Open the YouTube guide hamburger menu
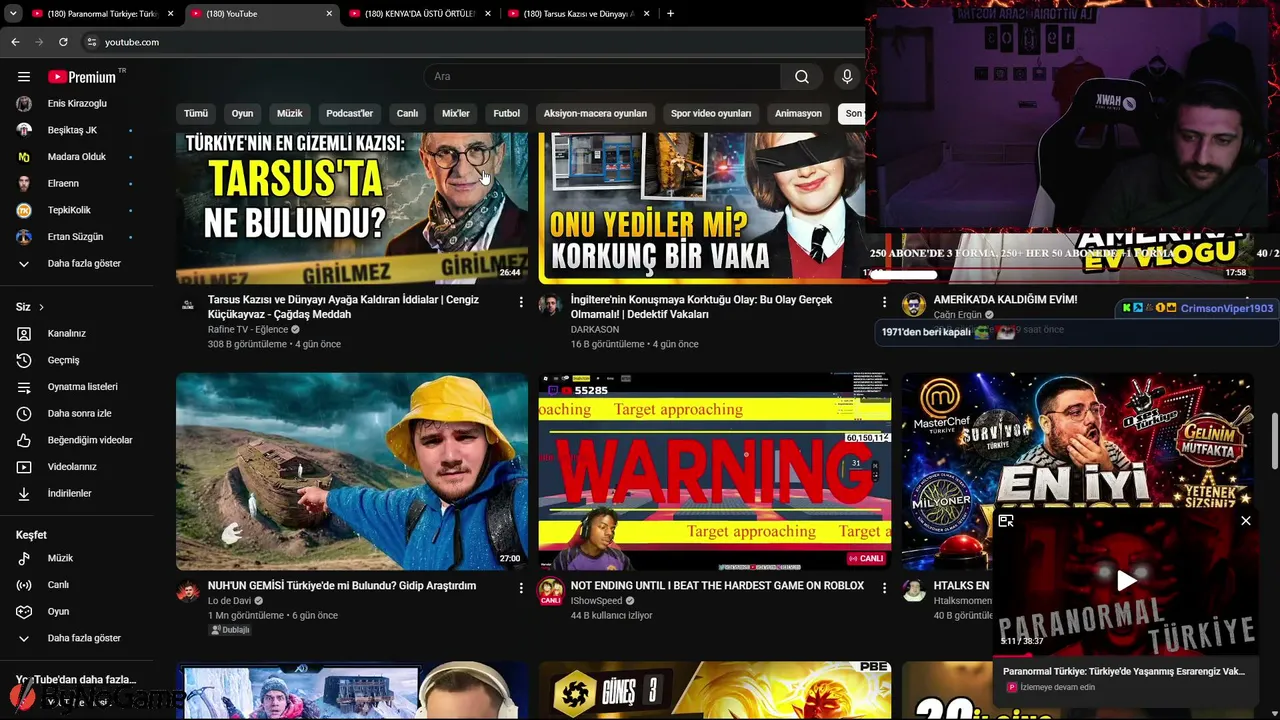This screenshot has width=1280, height=720. tap(24, 77)
